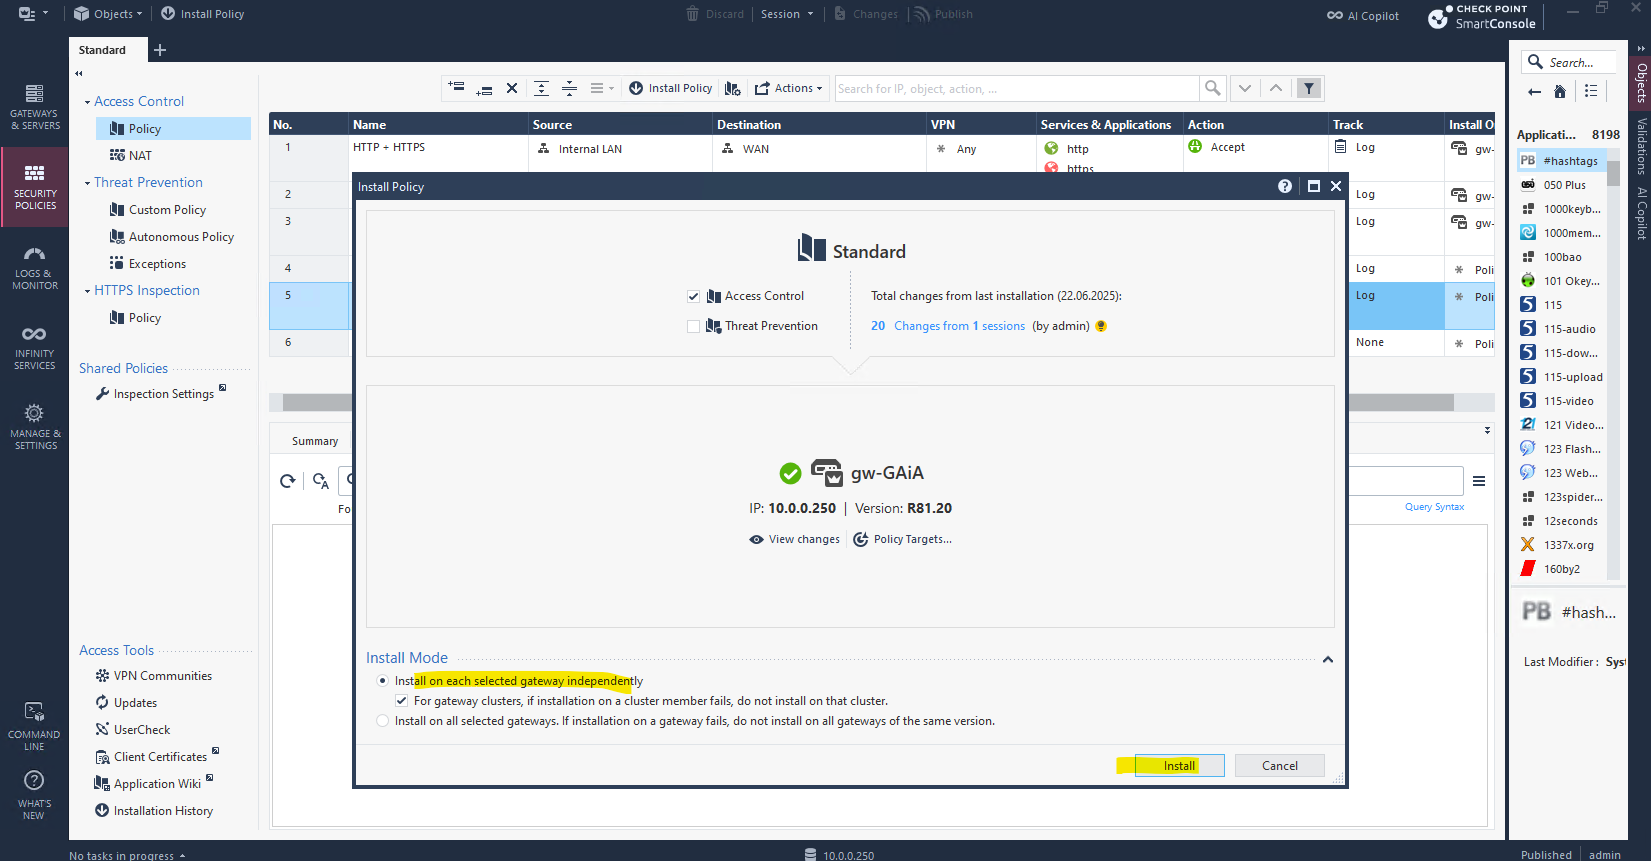Open AI Copilot from the top bar
1651x861 pixels.
(x=1363, y=15)
